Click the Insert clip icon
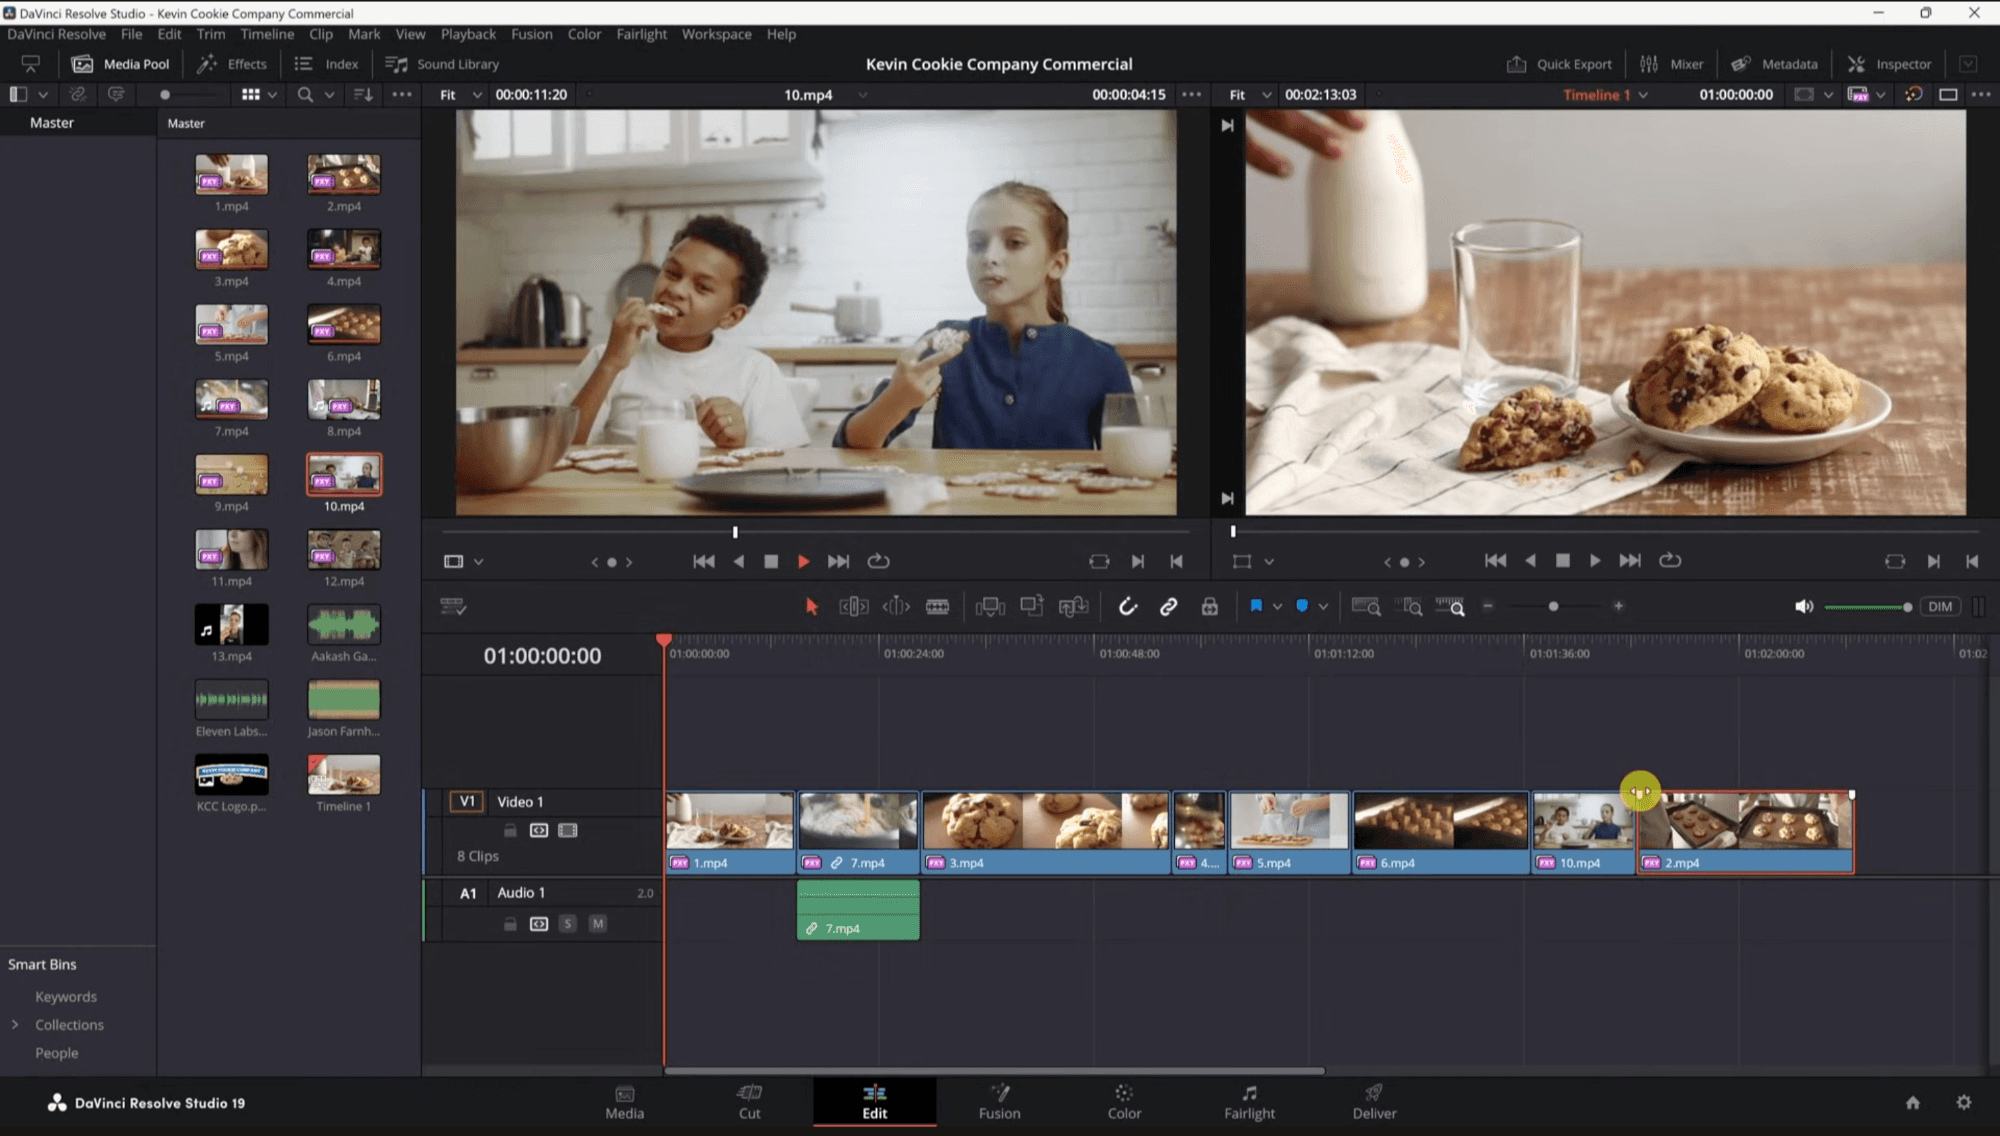 click(989, 606)
